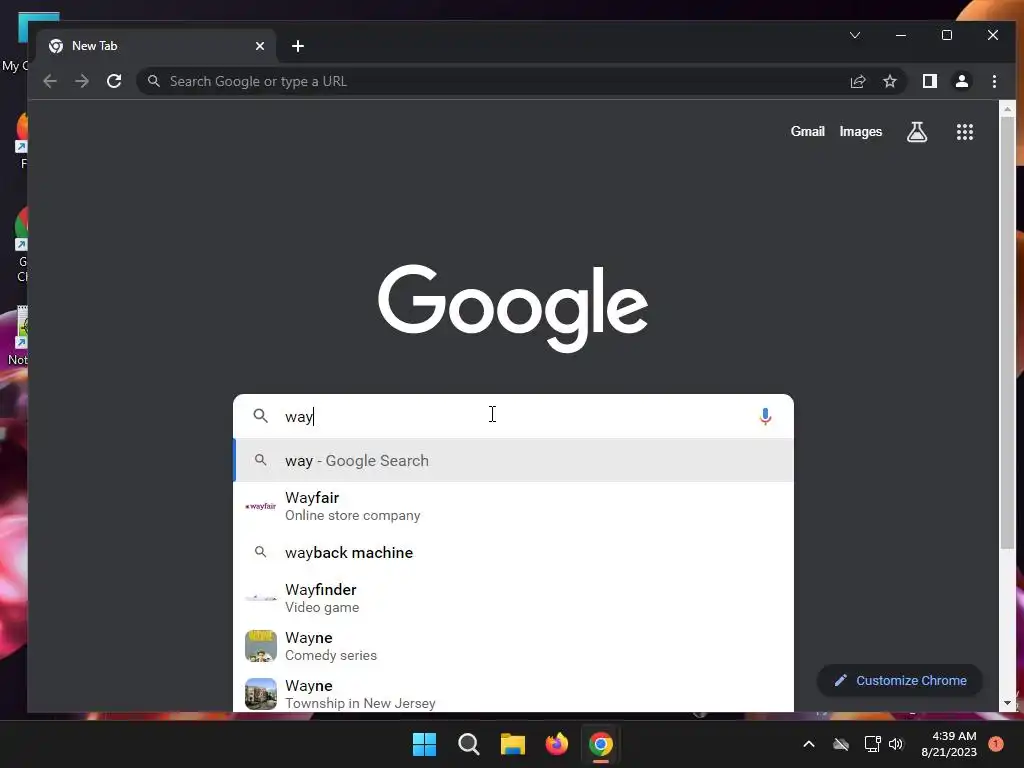
Task: Minimize the Chrome window
Action: [x=901, y=35]
